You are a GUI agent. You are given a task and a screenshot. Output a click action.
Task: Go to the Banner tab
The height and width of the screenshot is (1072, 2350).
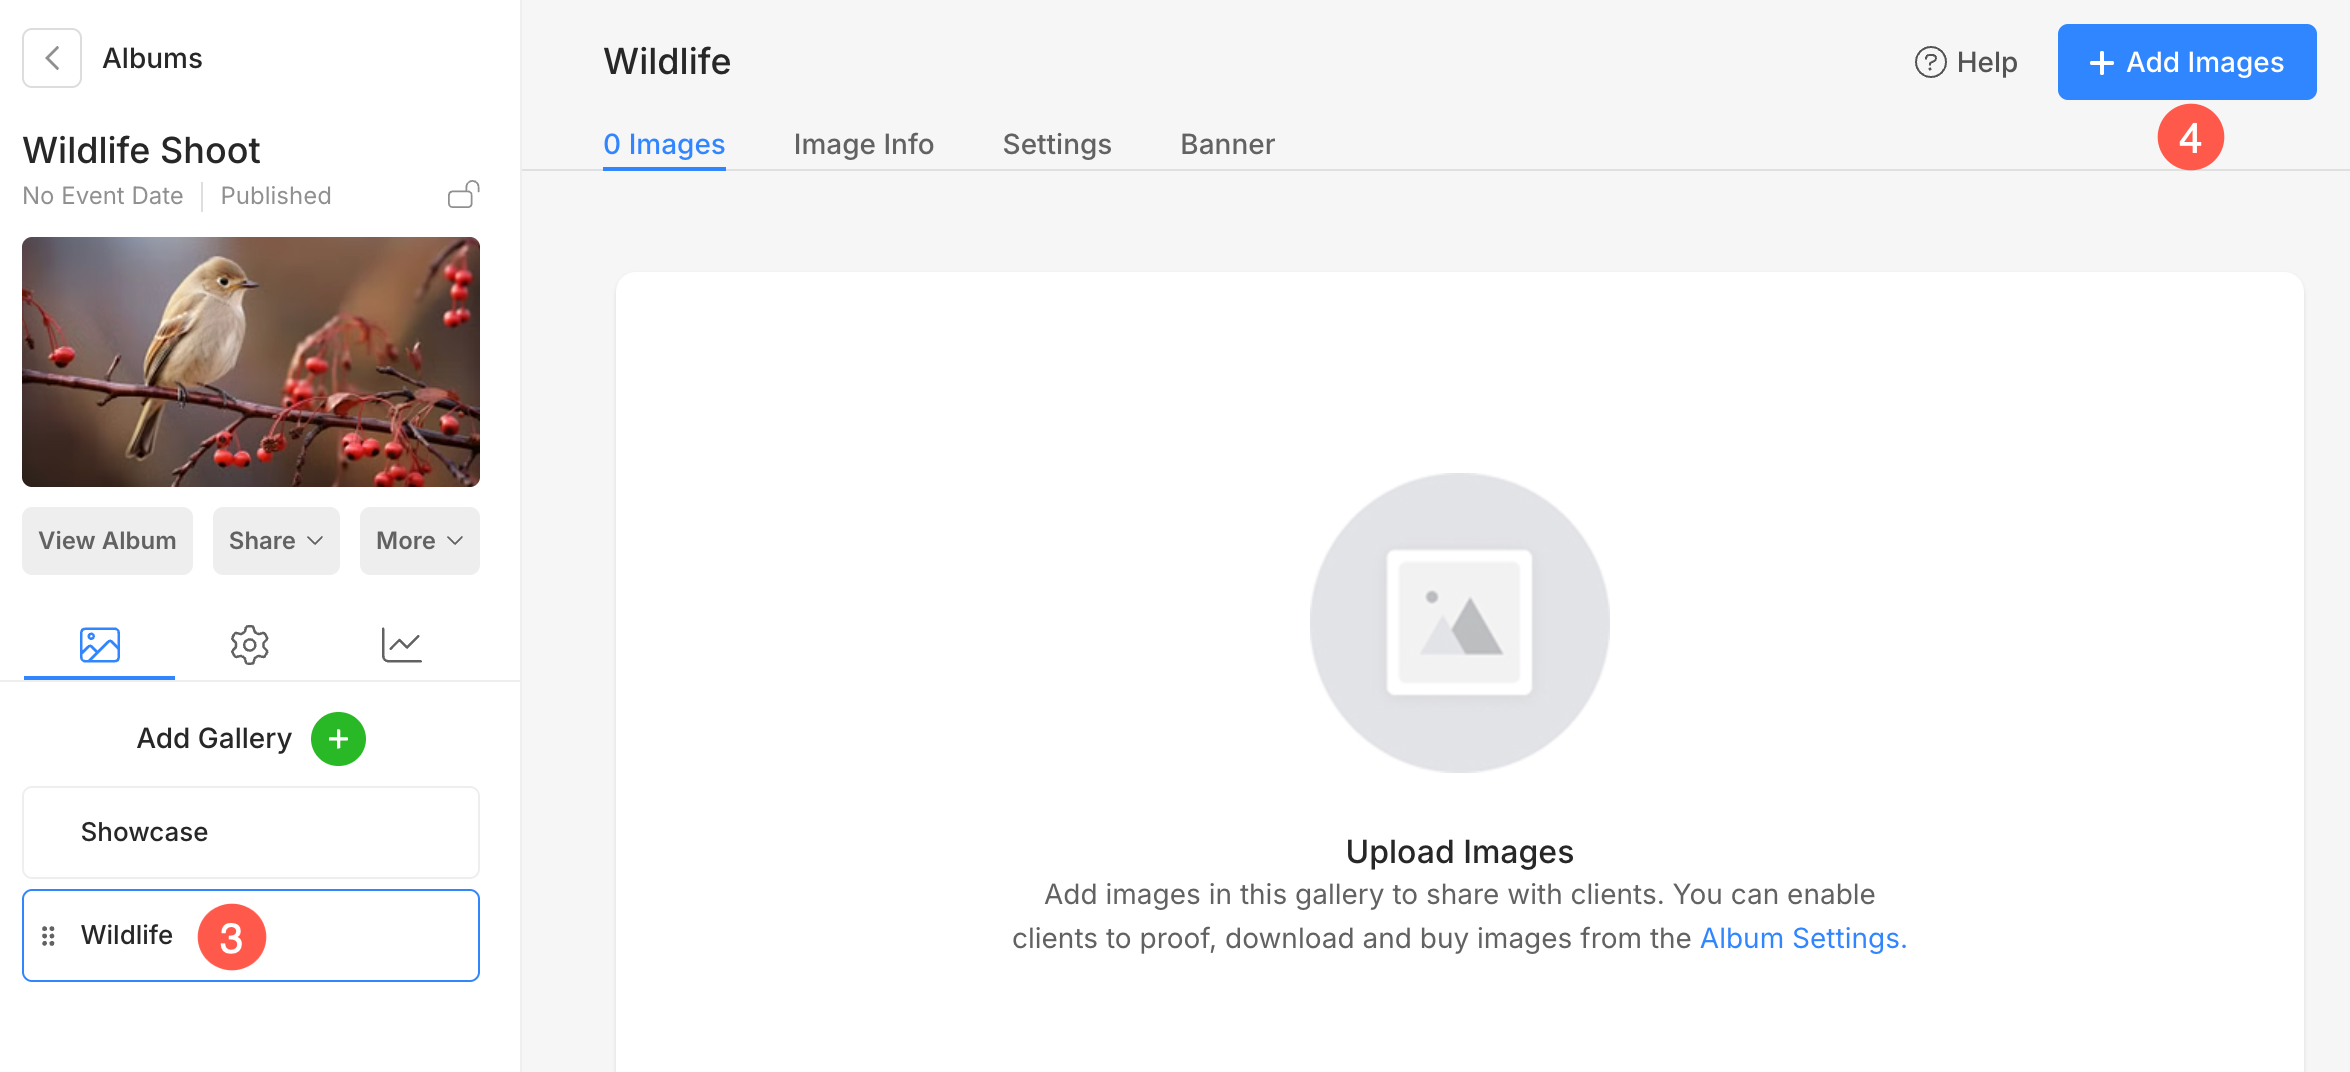pyautogui.click(x=1227, y=144)
